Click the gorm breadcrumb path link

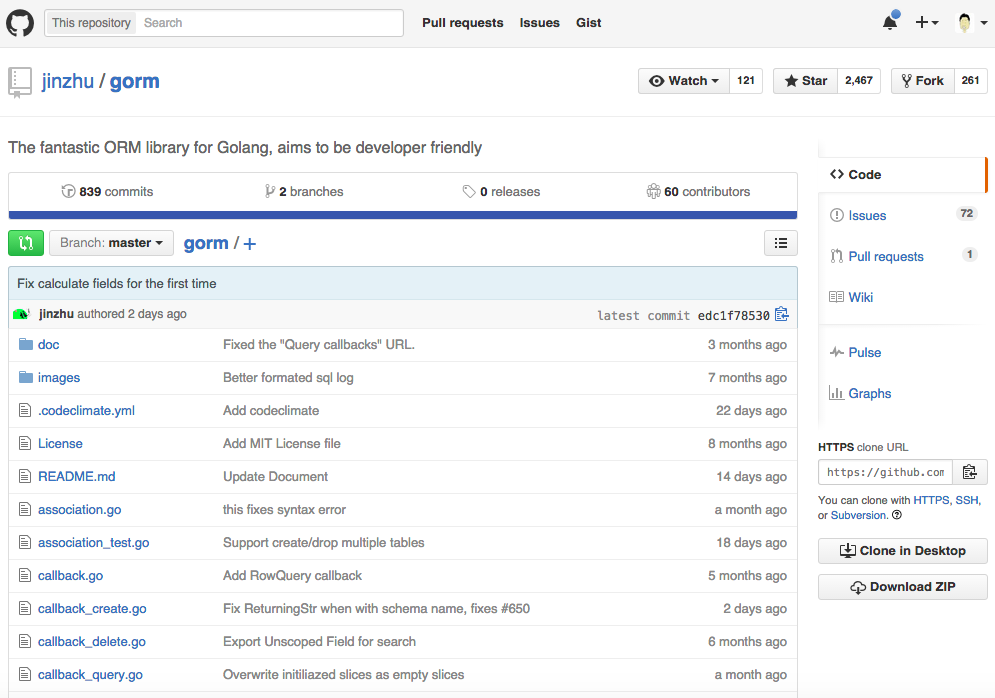(x=206, y=243)
